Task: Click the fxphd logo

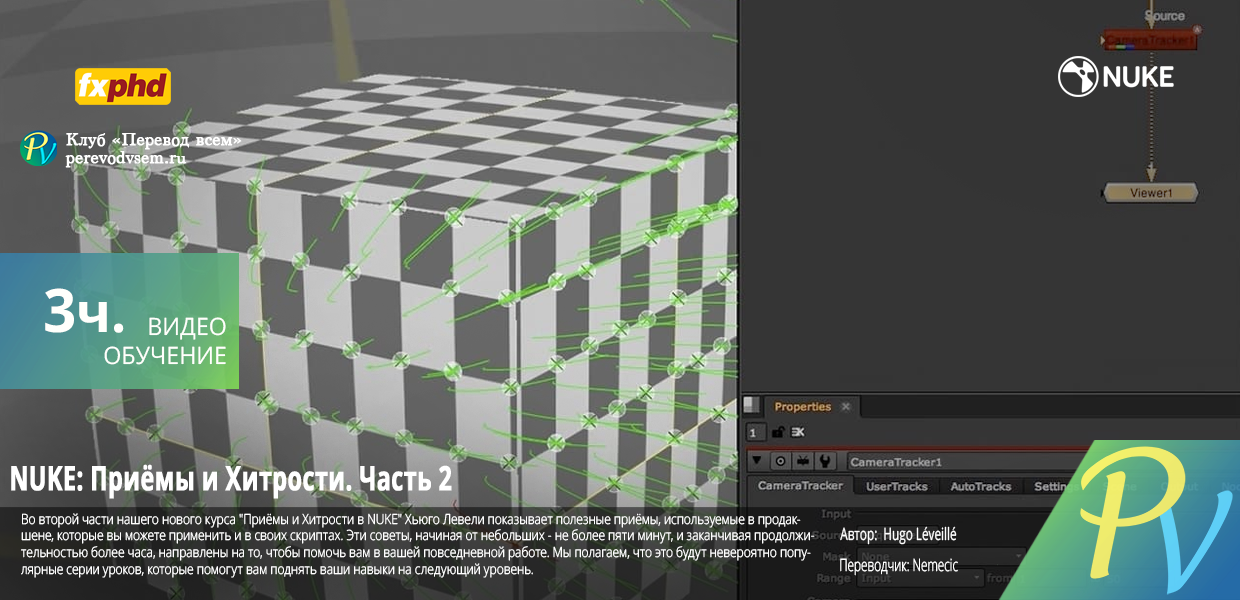Action: 123,87
